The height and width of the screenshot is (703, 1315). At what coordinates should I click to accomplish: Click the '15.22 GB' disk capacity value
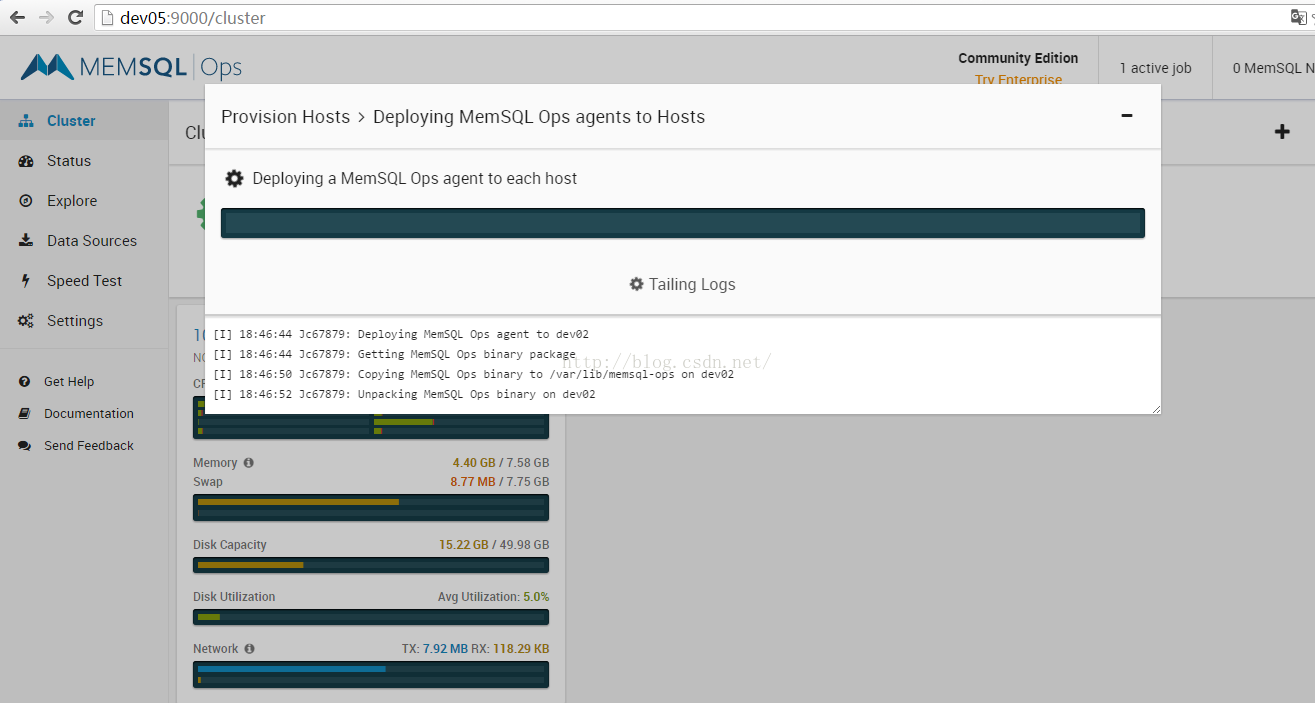464,545
